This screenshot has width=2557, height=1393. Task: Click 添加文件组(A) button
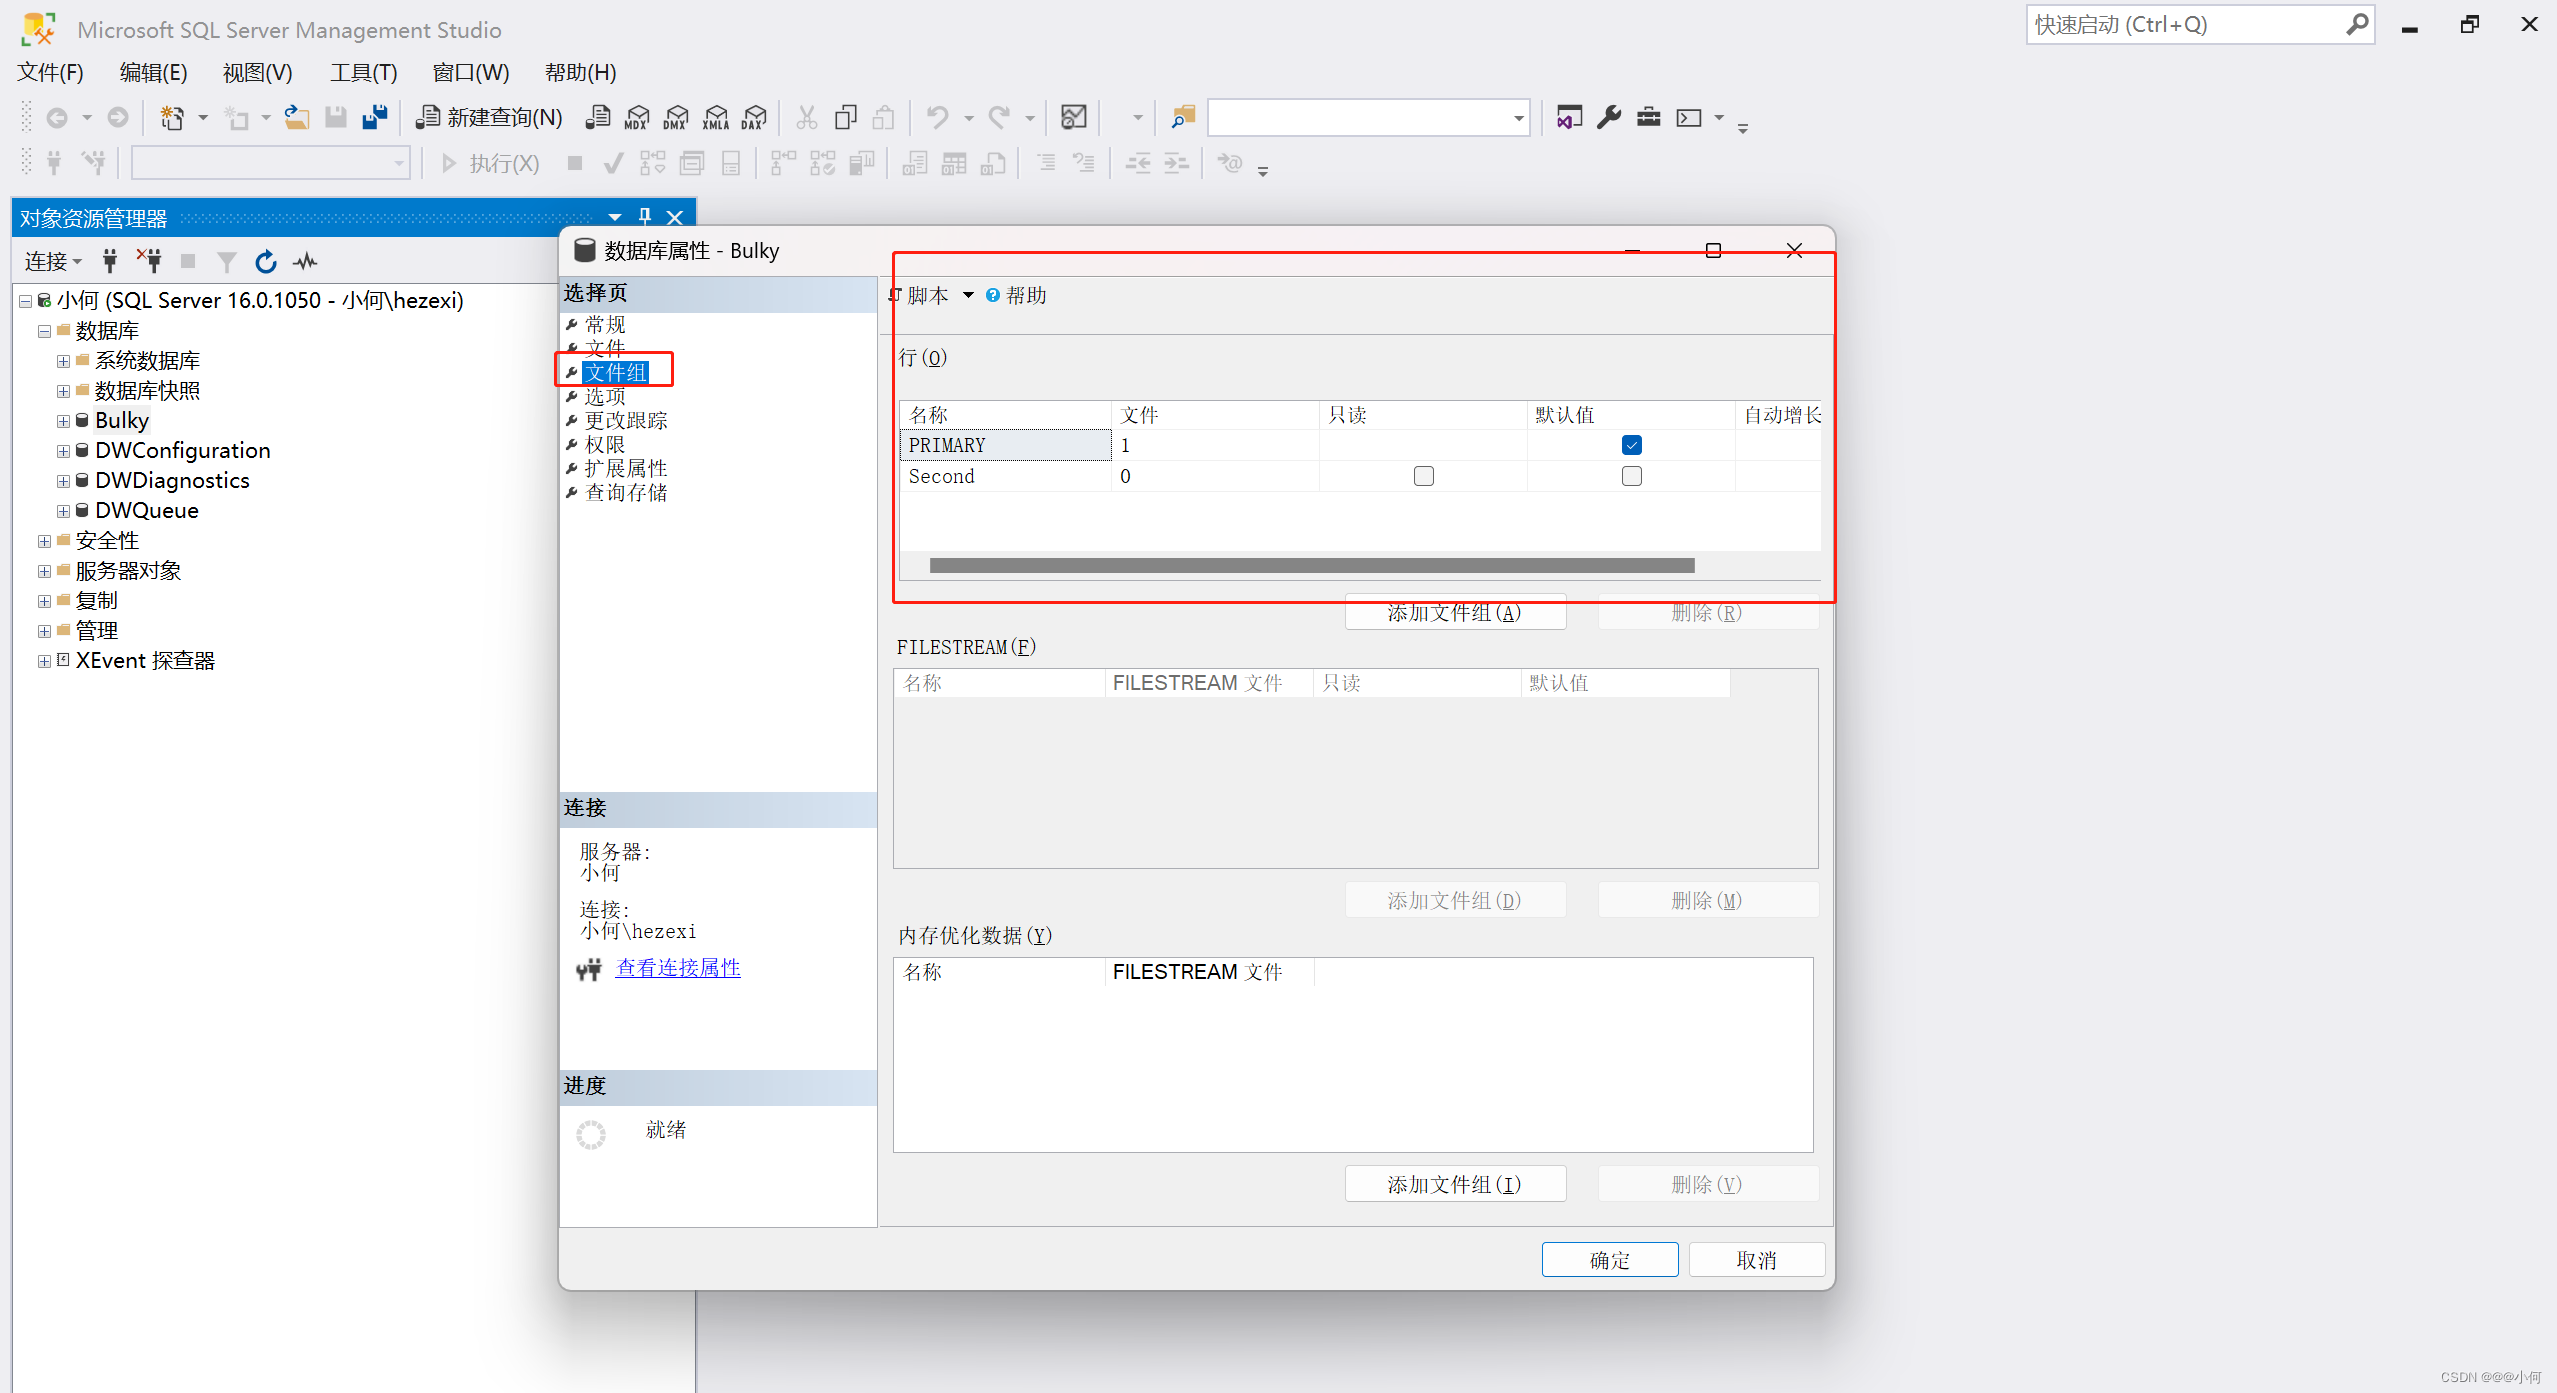click(x=1455, y=613)
